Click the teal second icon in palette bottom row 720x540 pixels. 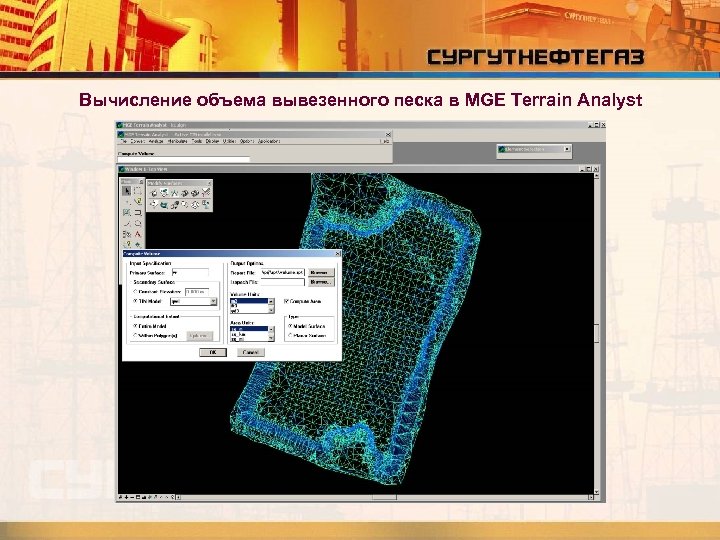click(x=164, y=205)
